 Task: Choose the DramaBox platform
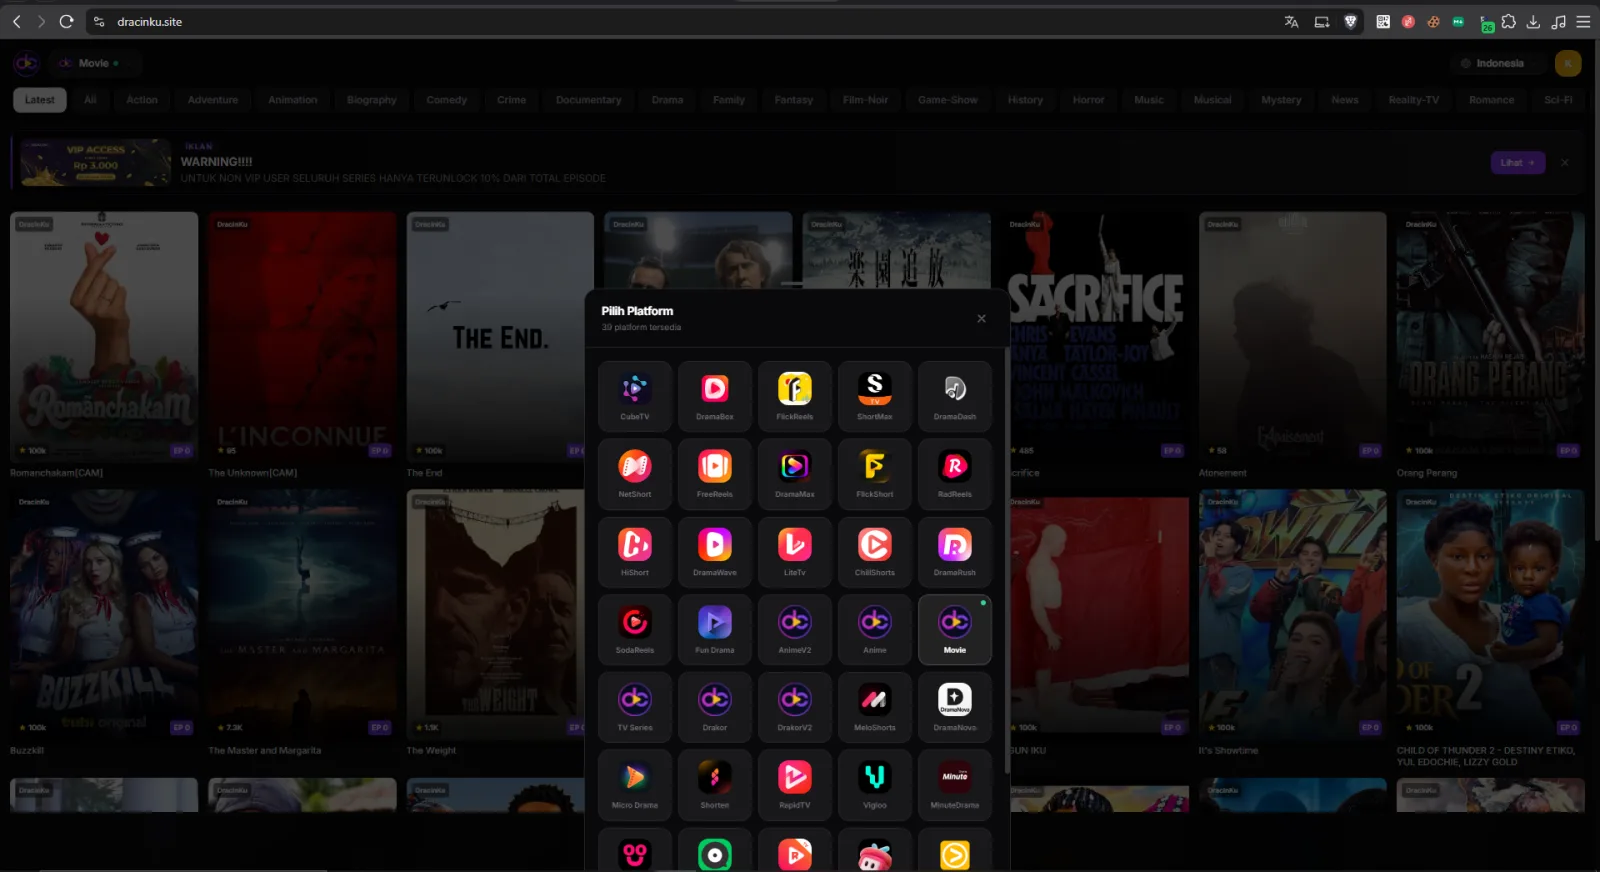point(715,396)
